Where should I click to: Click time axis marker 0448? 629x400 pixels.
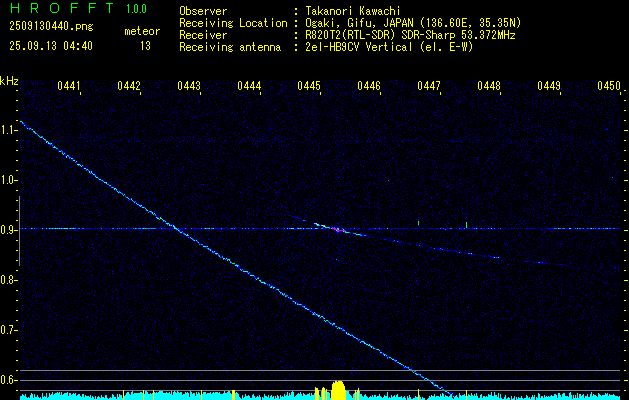[489, 85]
